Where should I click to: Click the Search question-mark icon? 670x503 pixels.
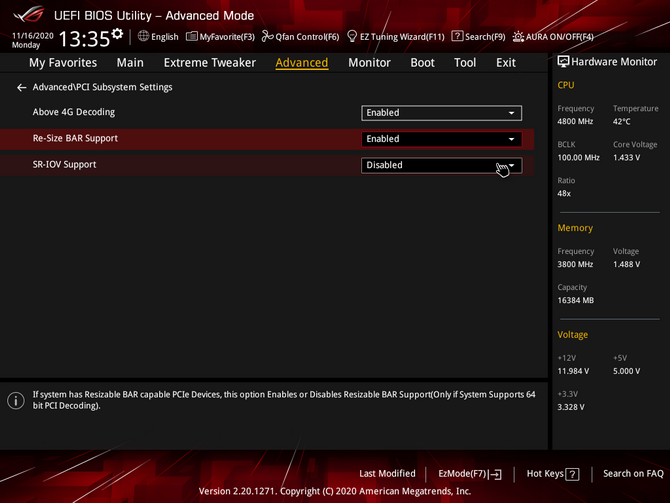coord(457,36)
